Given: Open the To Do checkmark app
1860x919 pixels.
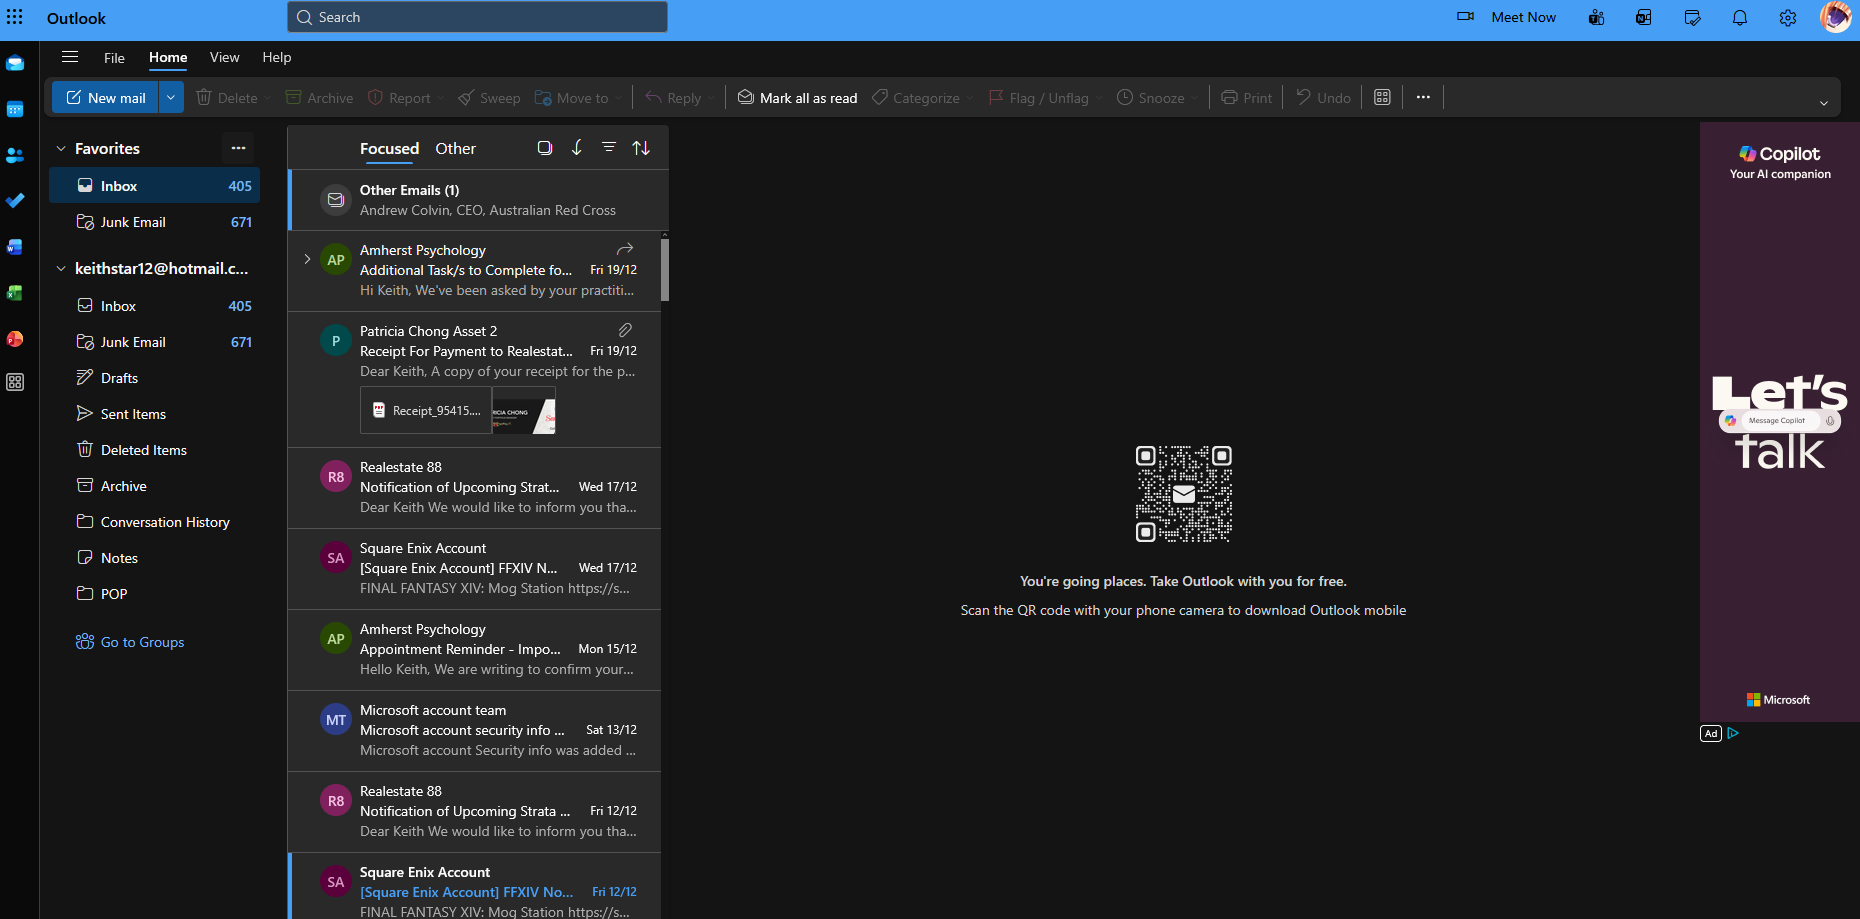Looking at the screenshot, I should point(15,201).
